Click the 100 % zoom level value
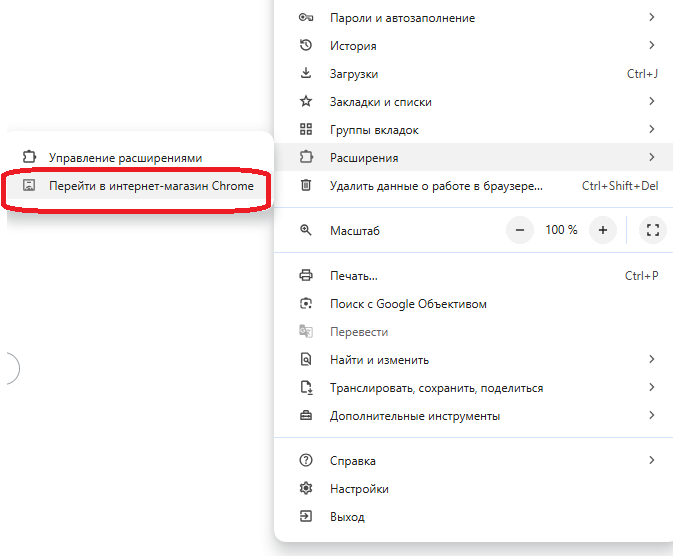Image resolution: width=673 pixels, height=556 pixels. 561,230
